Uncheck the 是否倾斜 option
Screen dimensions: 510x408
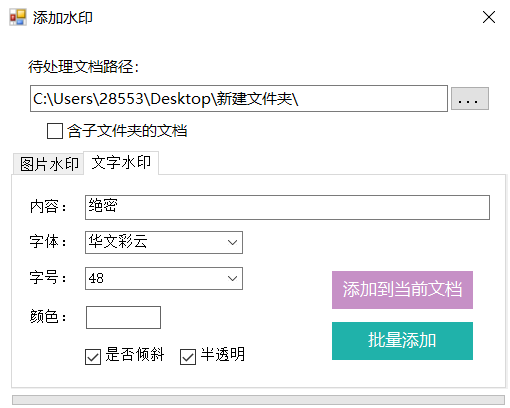point(93,357)
